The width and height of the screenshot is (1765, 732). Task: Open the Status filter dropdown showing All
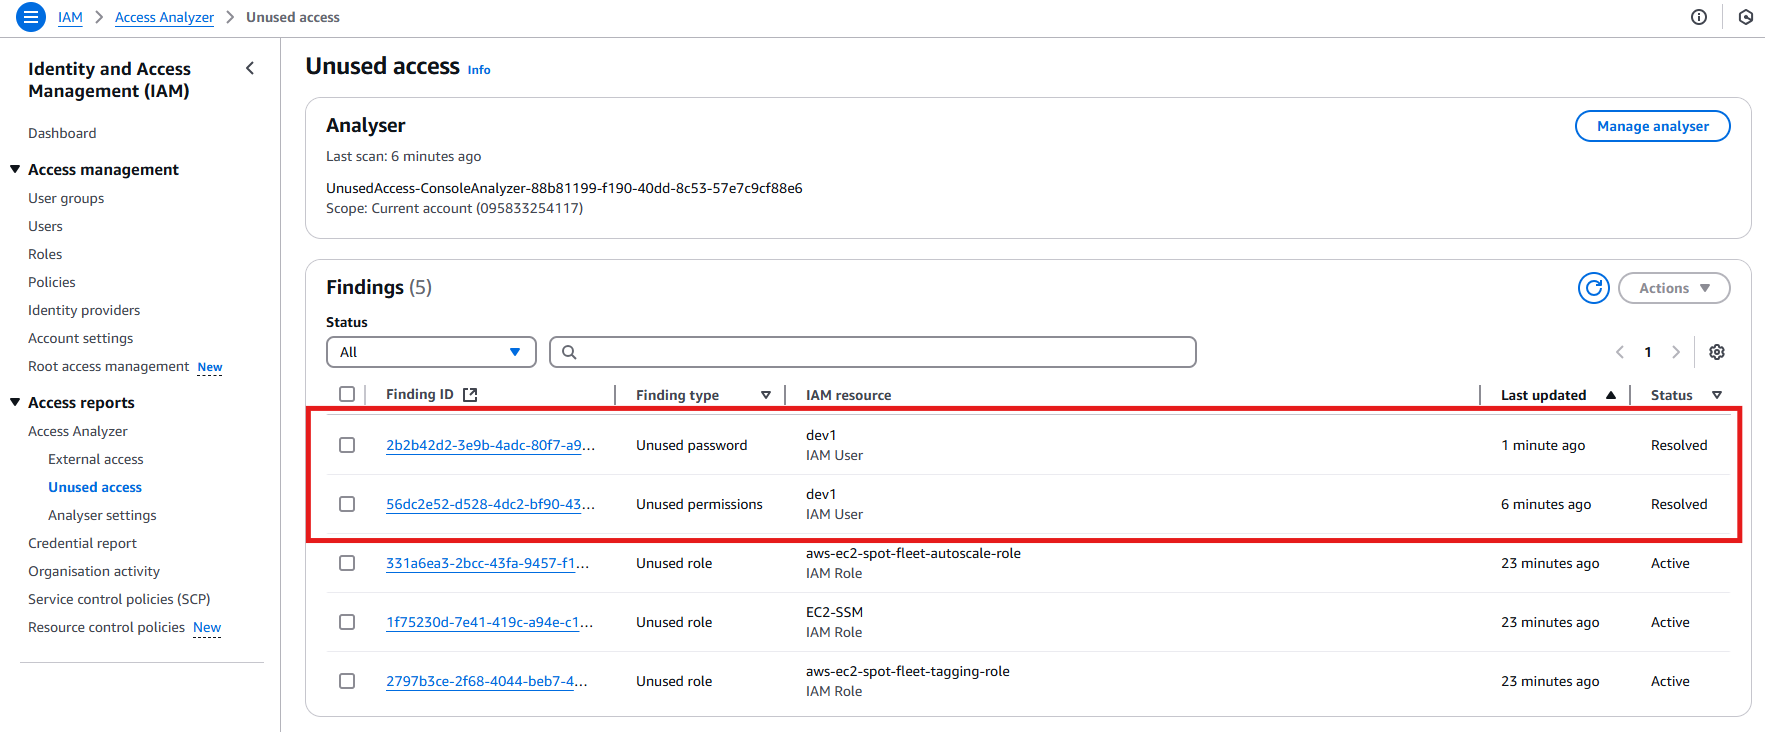(x=431, y=352)
